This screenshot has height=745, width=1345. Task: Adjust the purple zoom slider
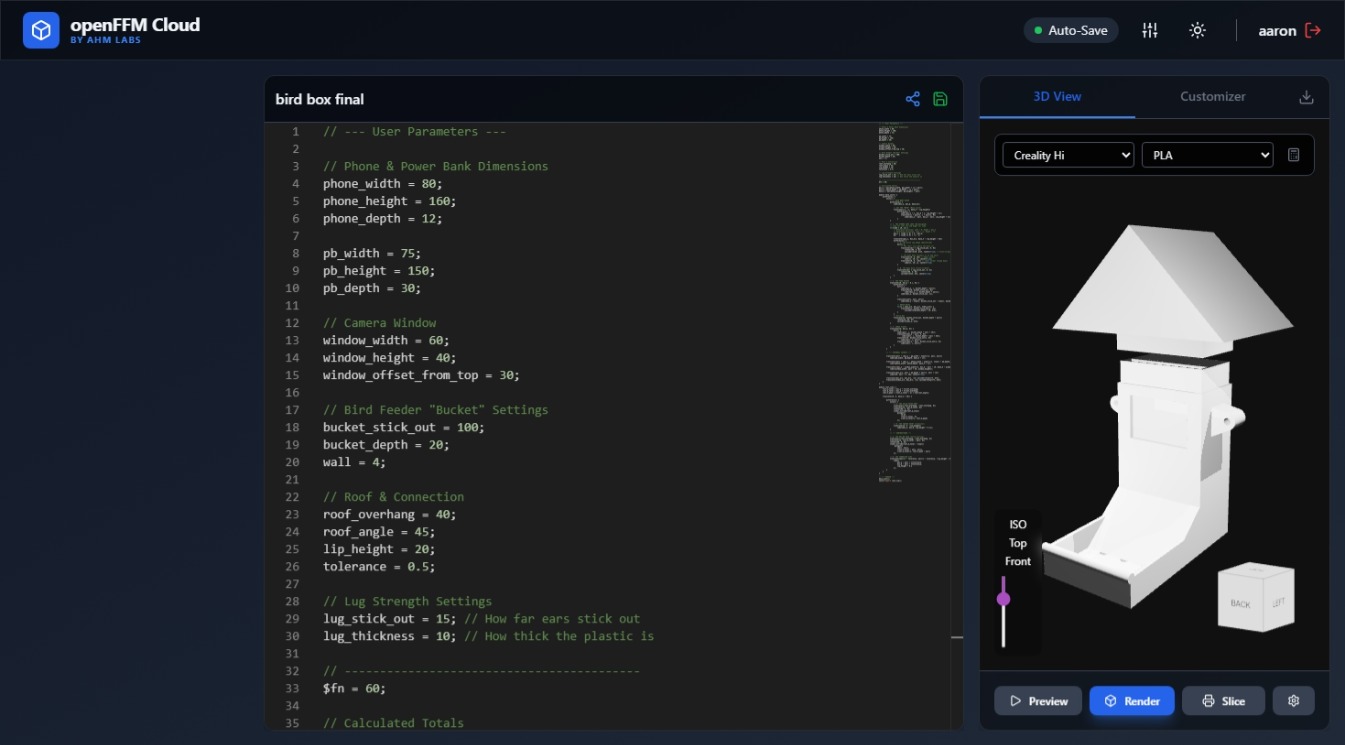pos(1004,597)
